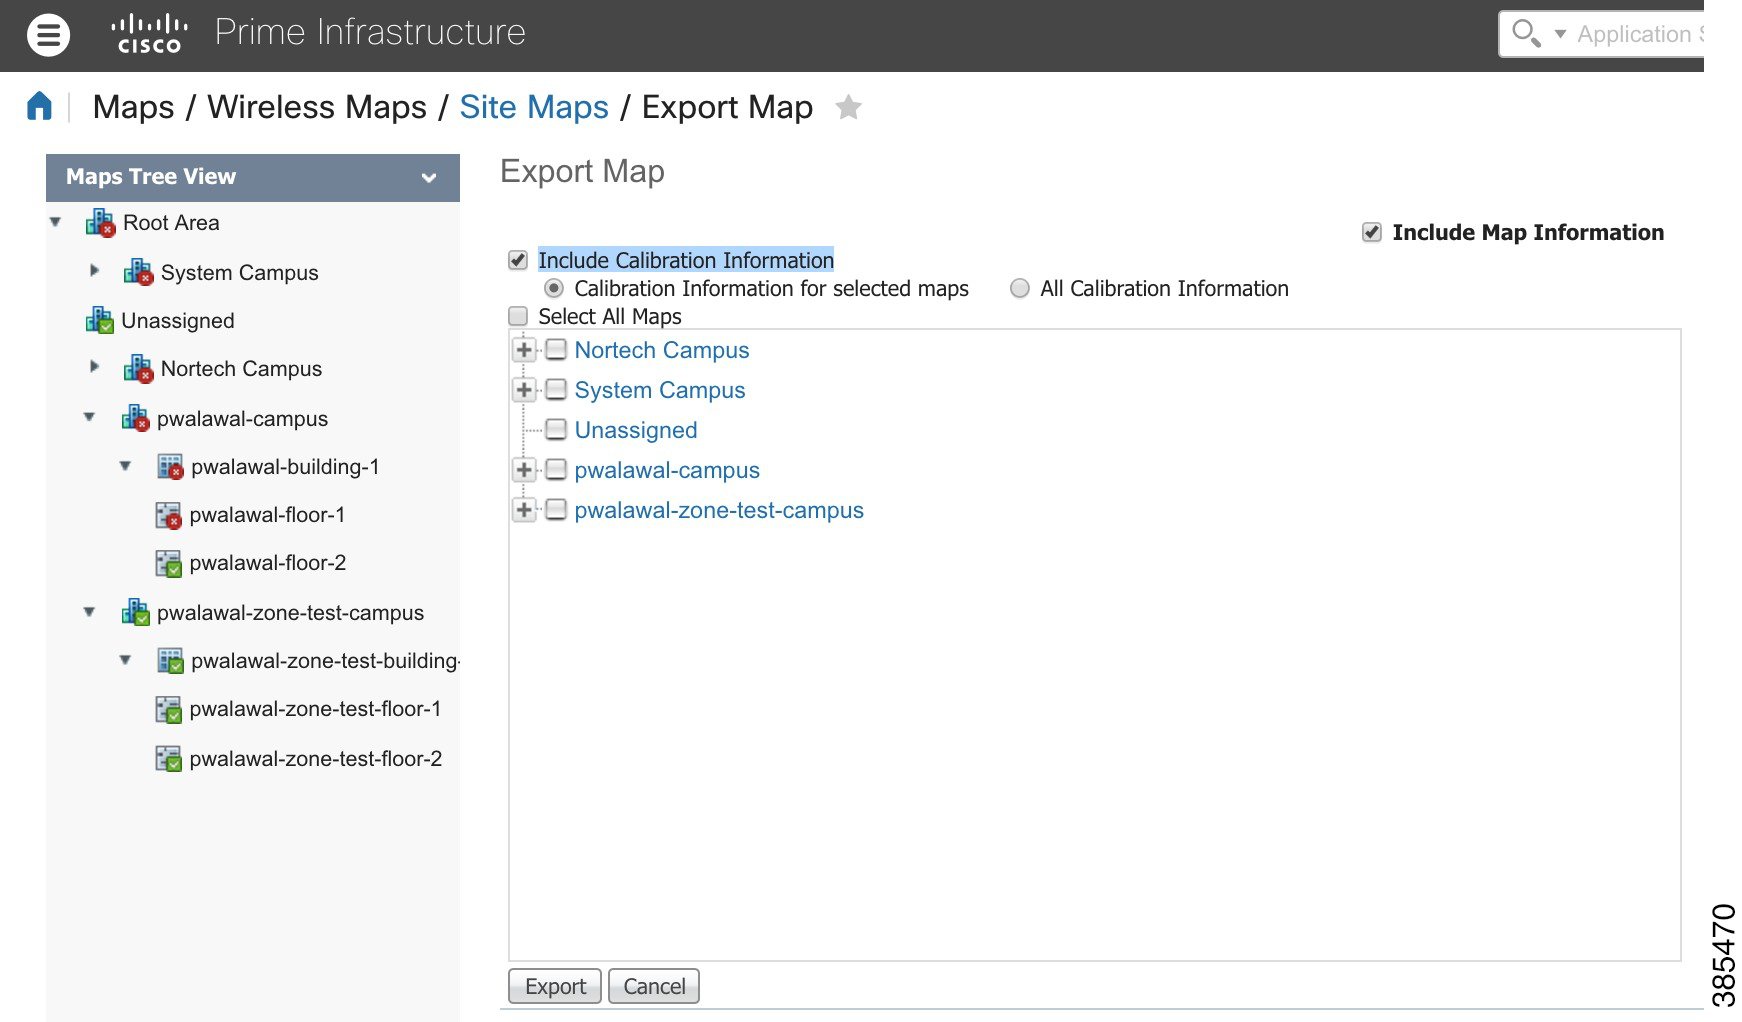
Task: Open System Campus link in export list
Action: pos(660,390)
